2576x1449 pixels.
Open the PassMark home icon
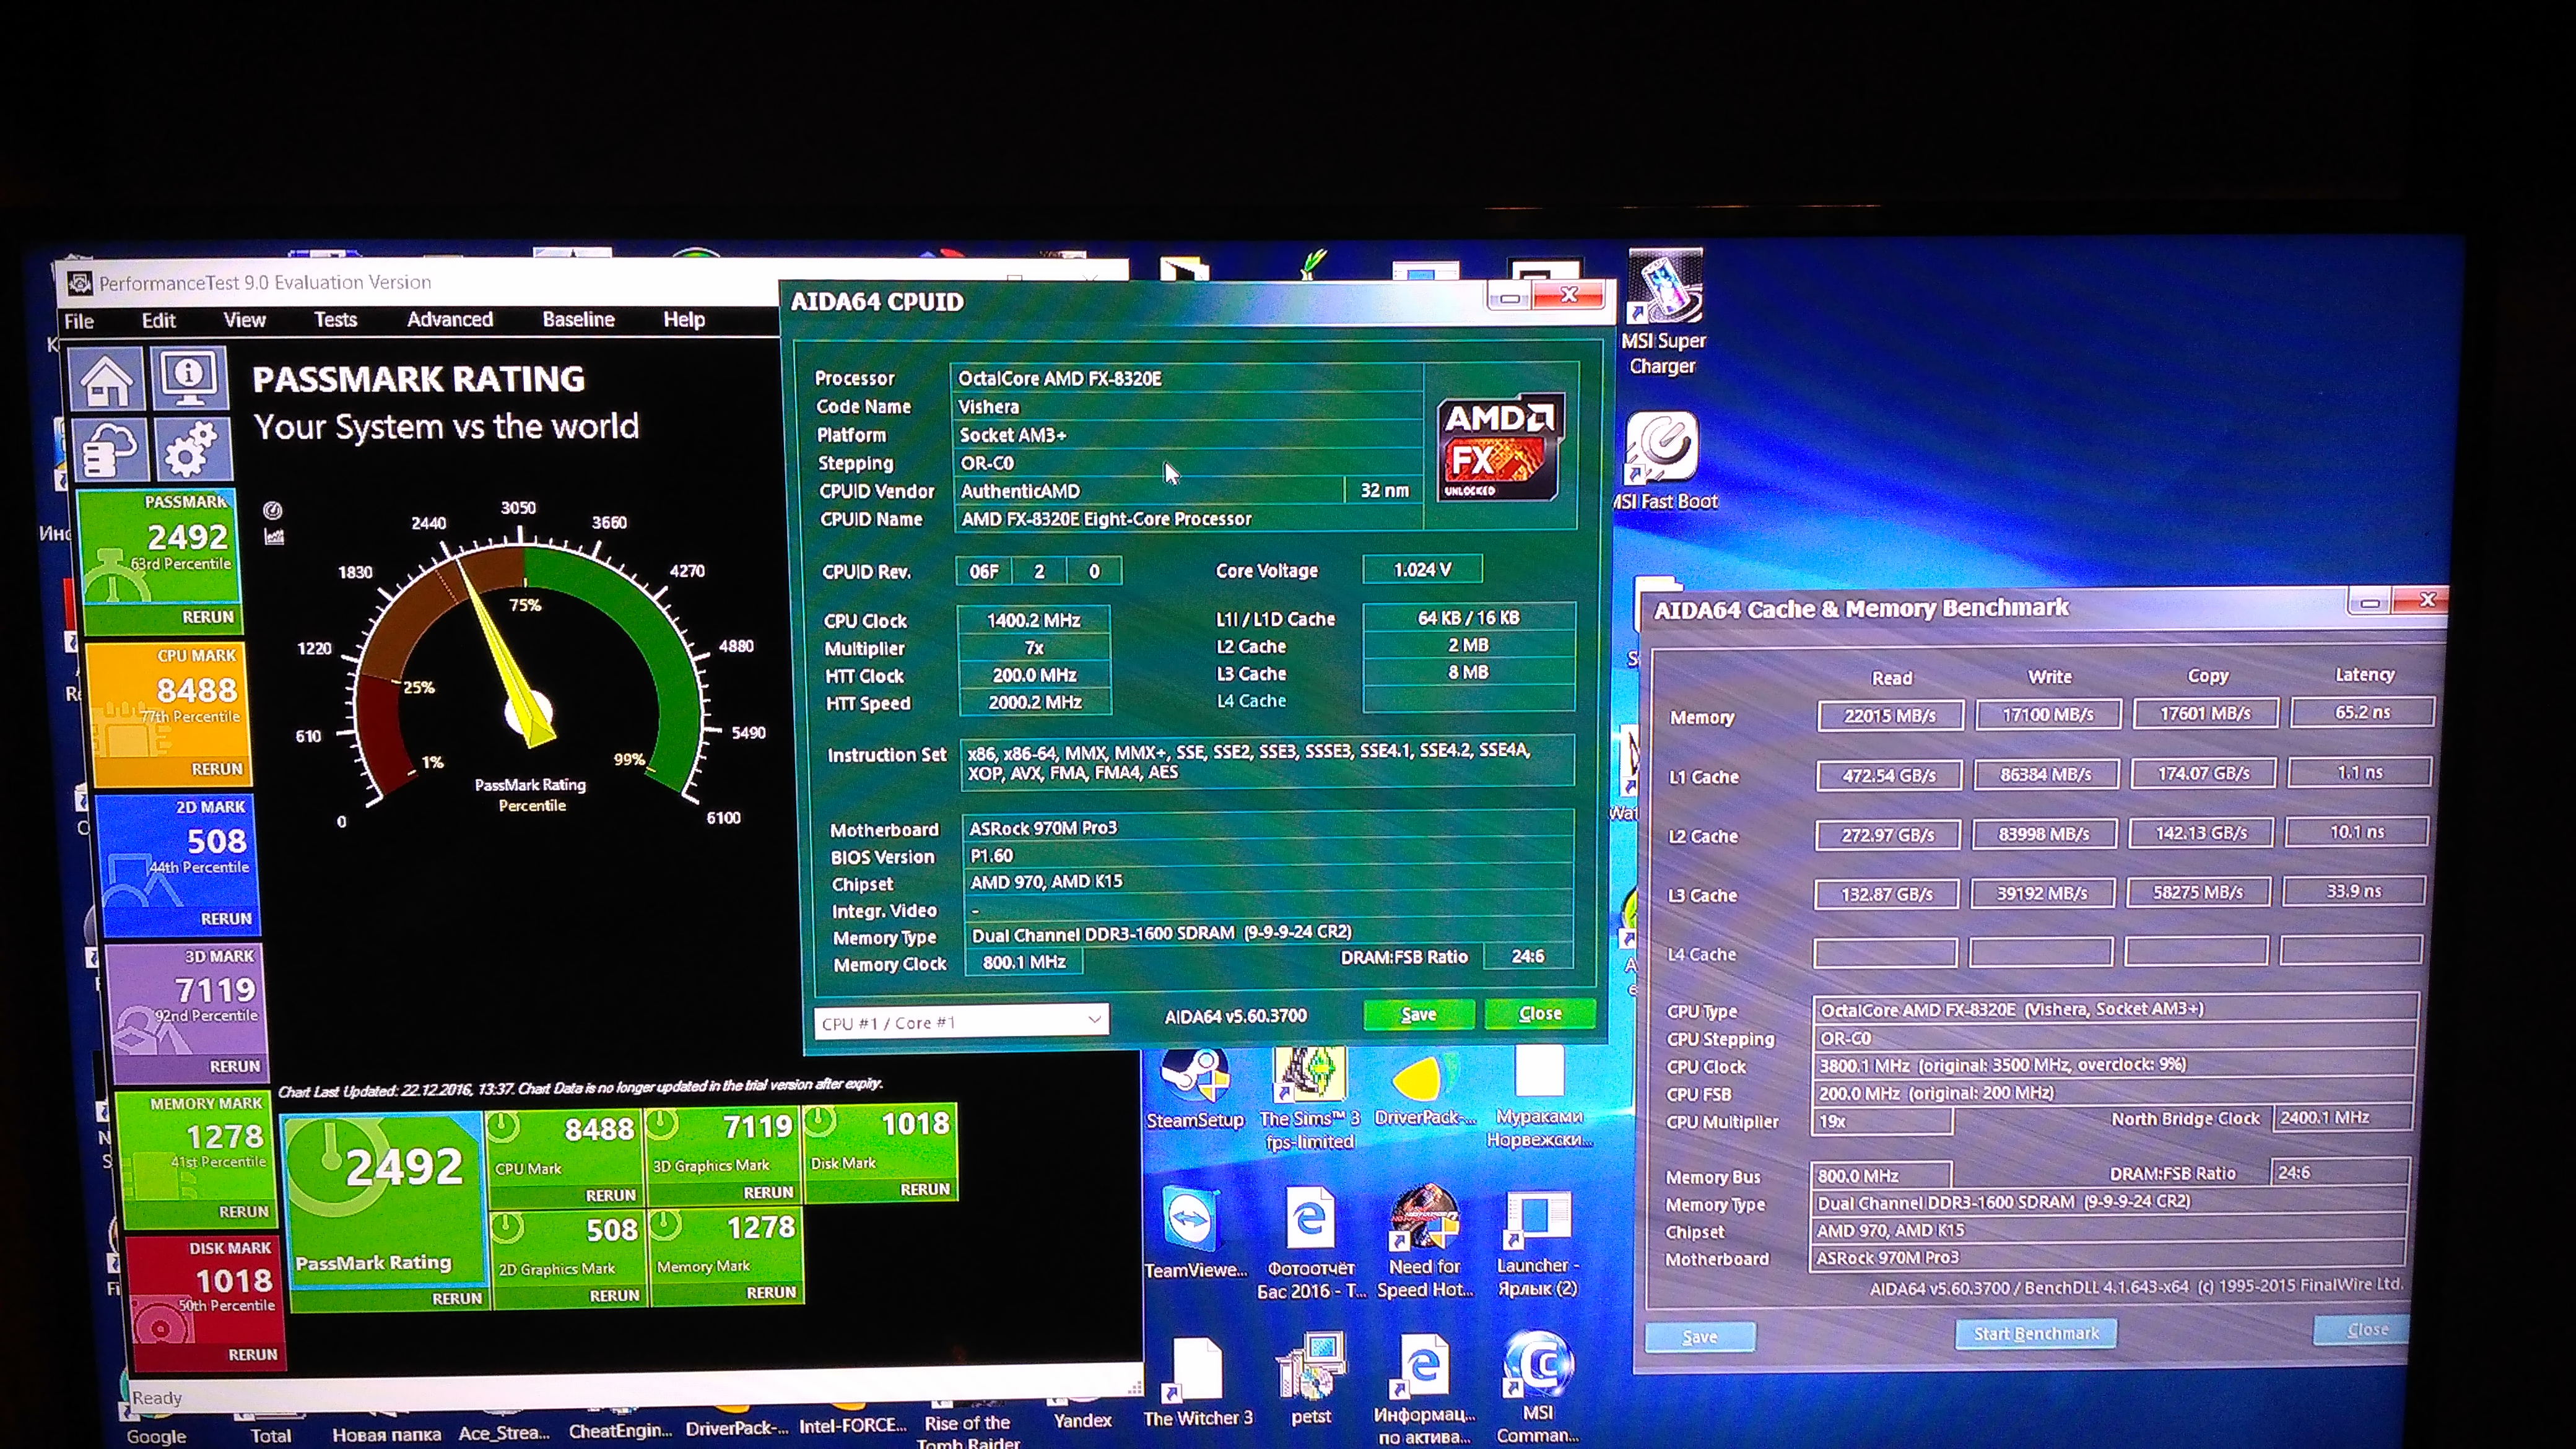pyautogui.click(x=106, y=380)
